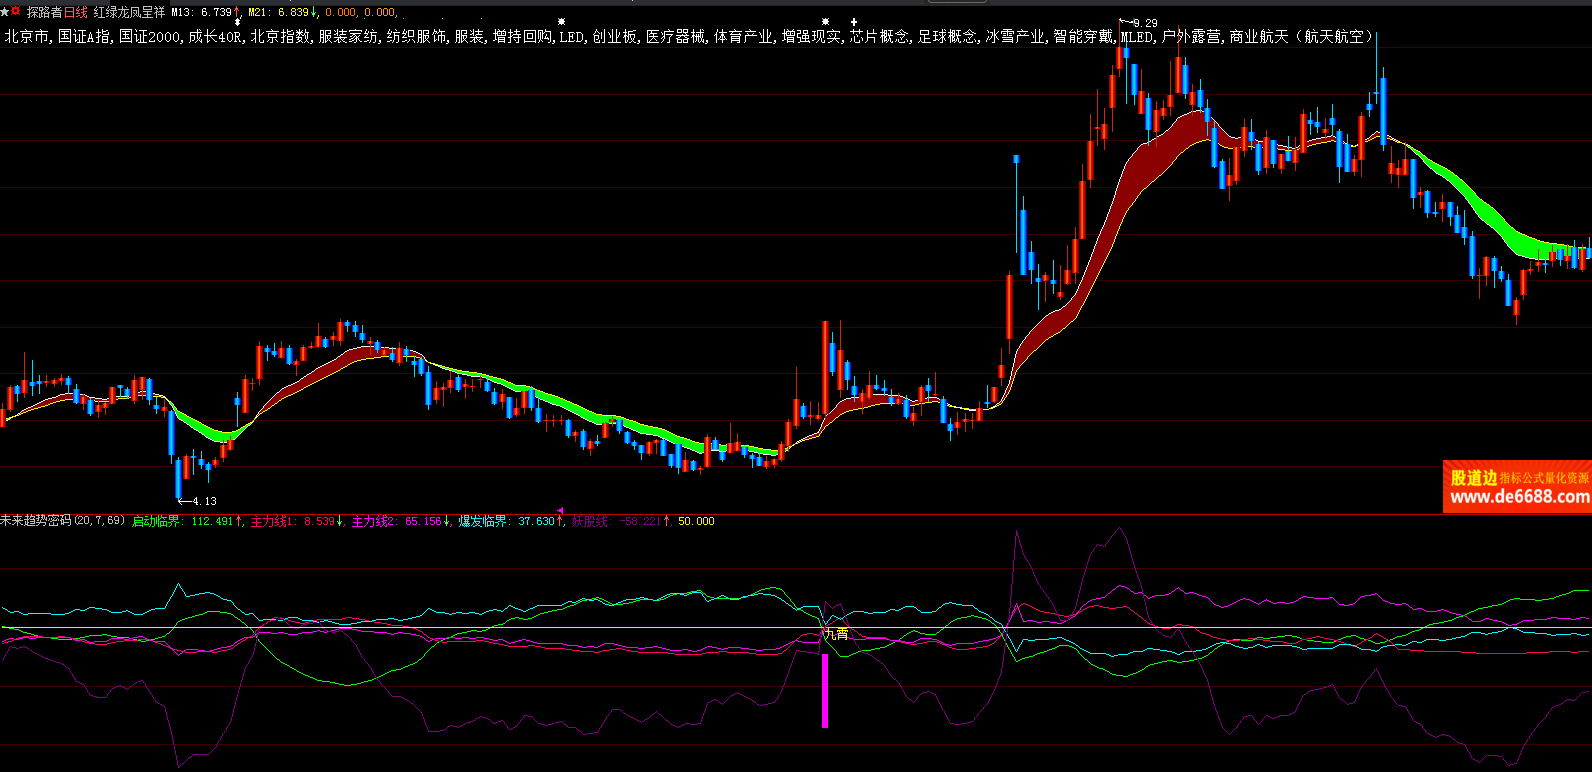Click the green down arrow after M21 value
Screen dimensions: 1592x772
(314, 13)
